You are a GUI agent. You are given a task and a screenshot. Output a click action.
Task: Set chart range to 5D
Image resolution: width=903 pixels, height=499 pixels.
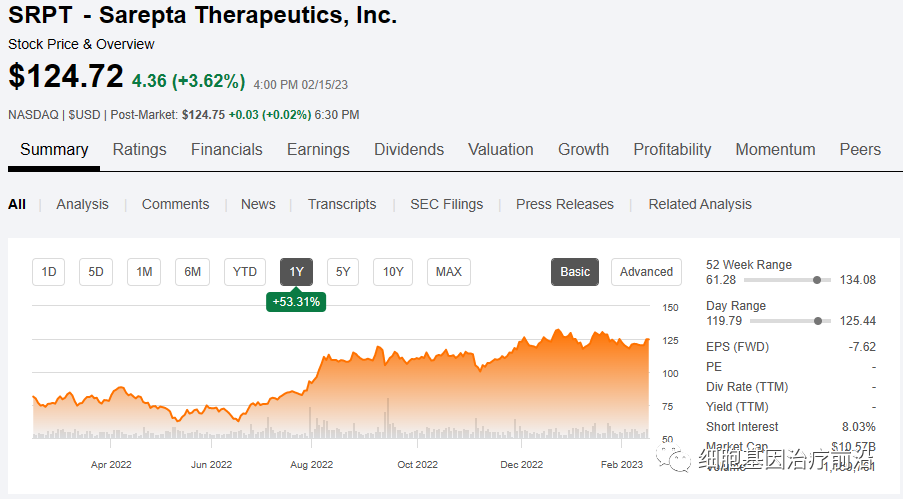click(x=96, y=272)
